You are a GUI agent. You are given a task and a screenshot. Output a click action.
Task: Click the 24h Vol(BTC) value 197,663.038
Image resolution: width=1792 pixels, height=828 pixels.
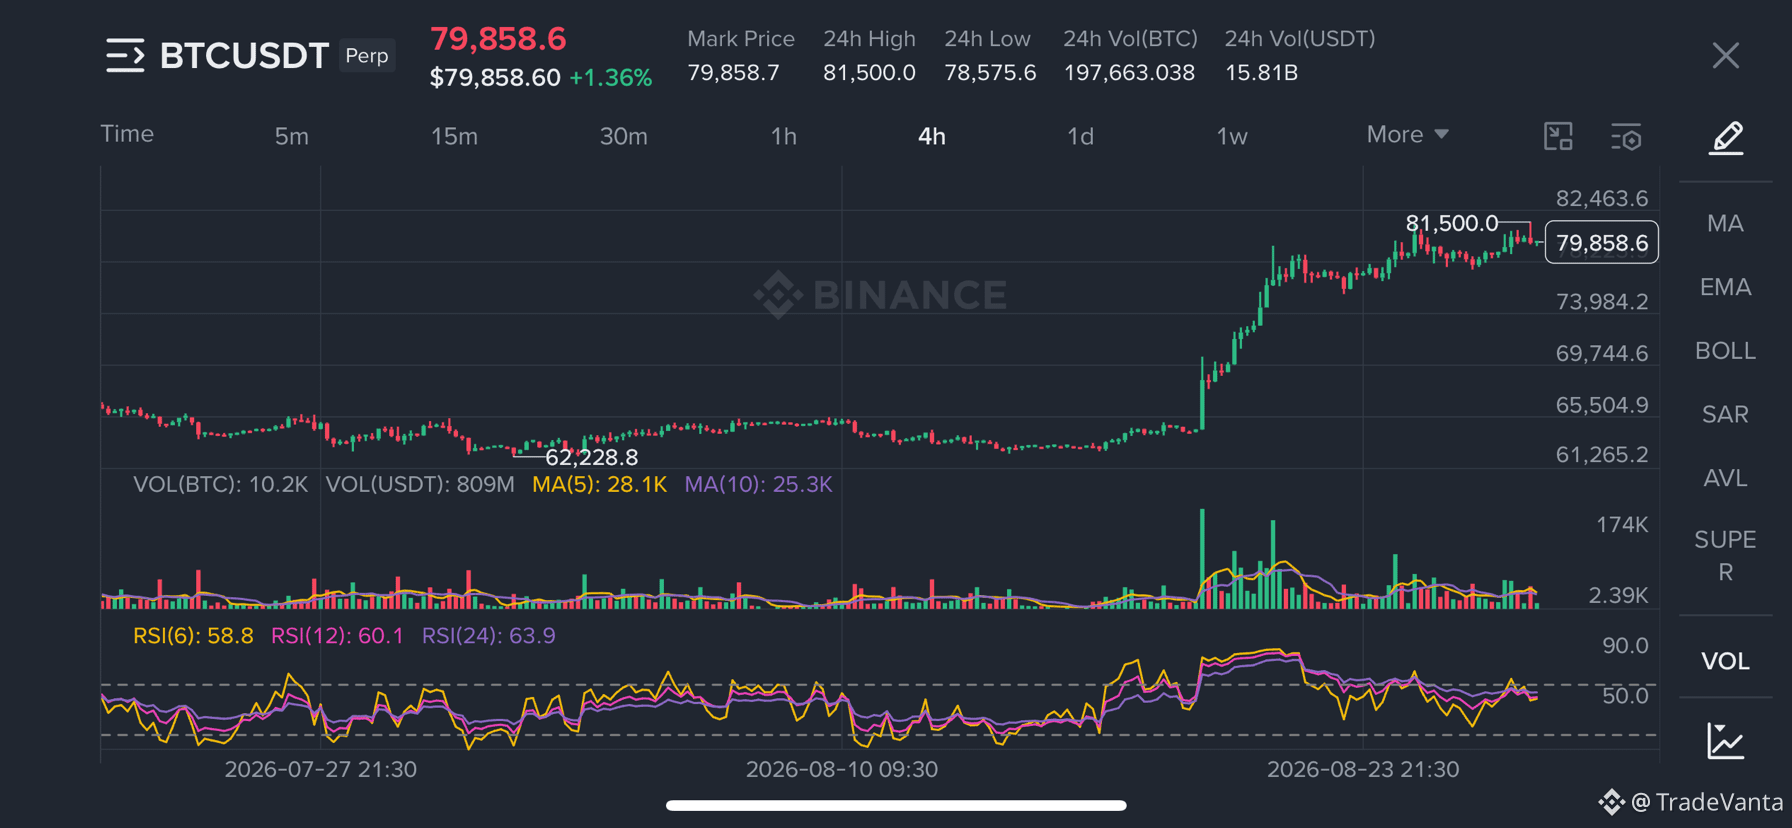click(x=1129, y=73)
